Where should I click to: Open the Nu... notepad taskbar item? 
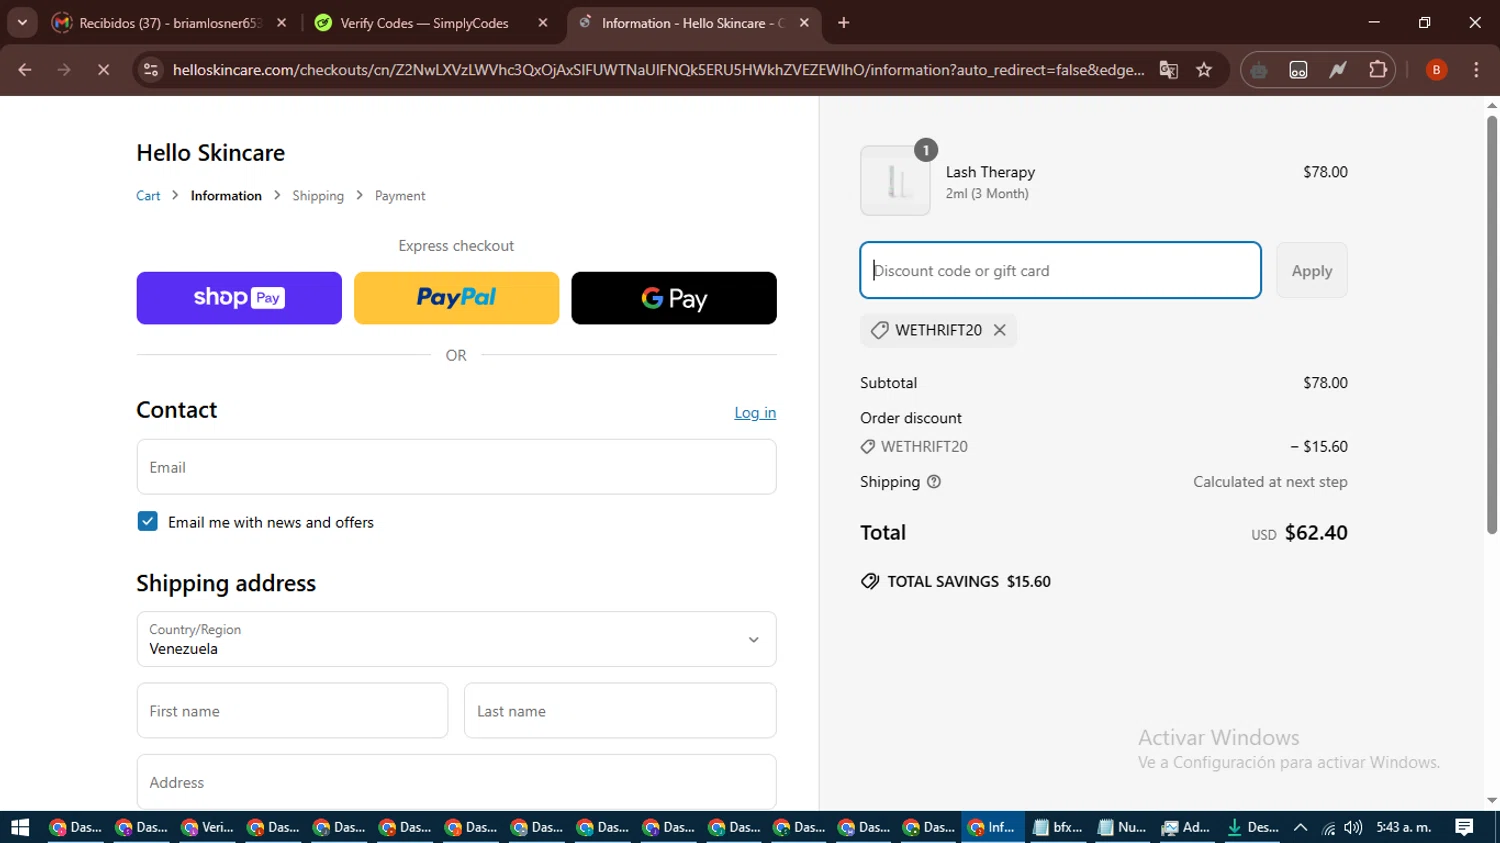click(1122, 827)
